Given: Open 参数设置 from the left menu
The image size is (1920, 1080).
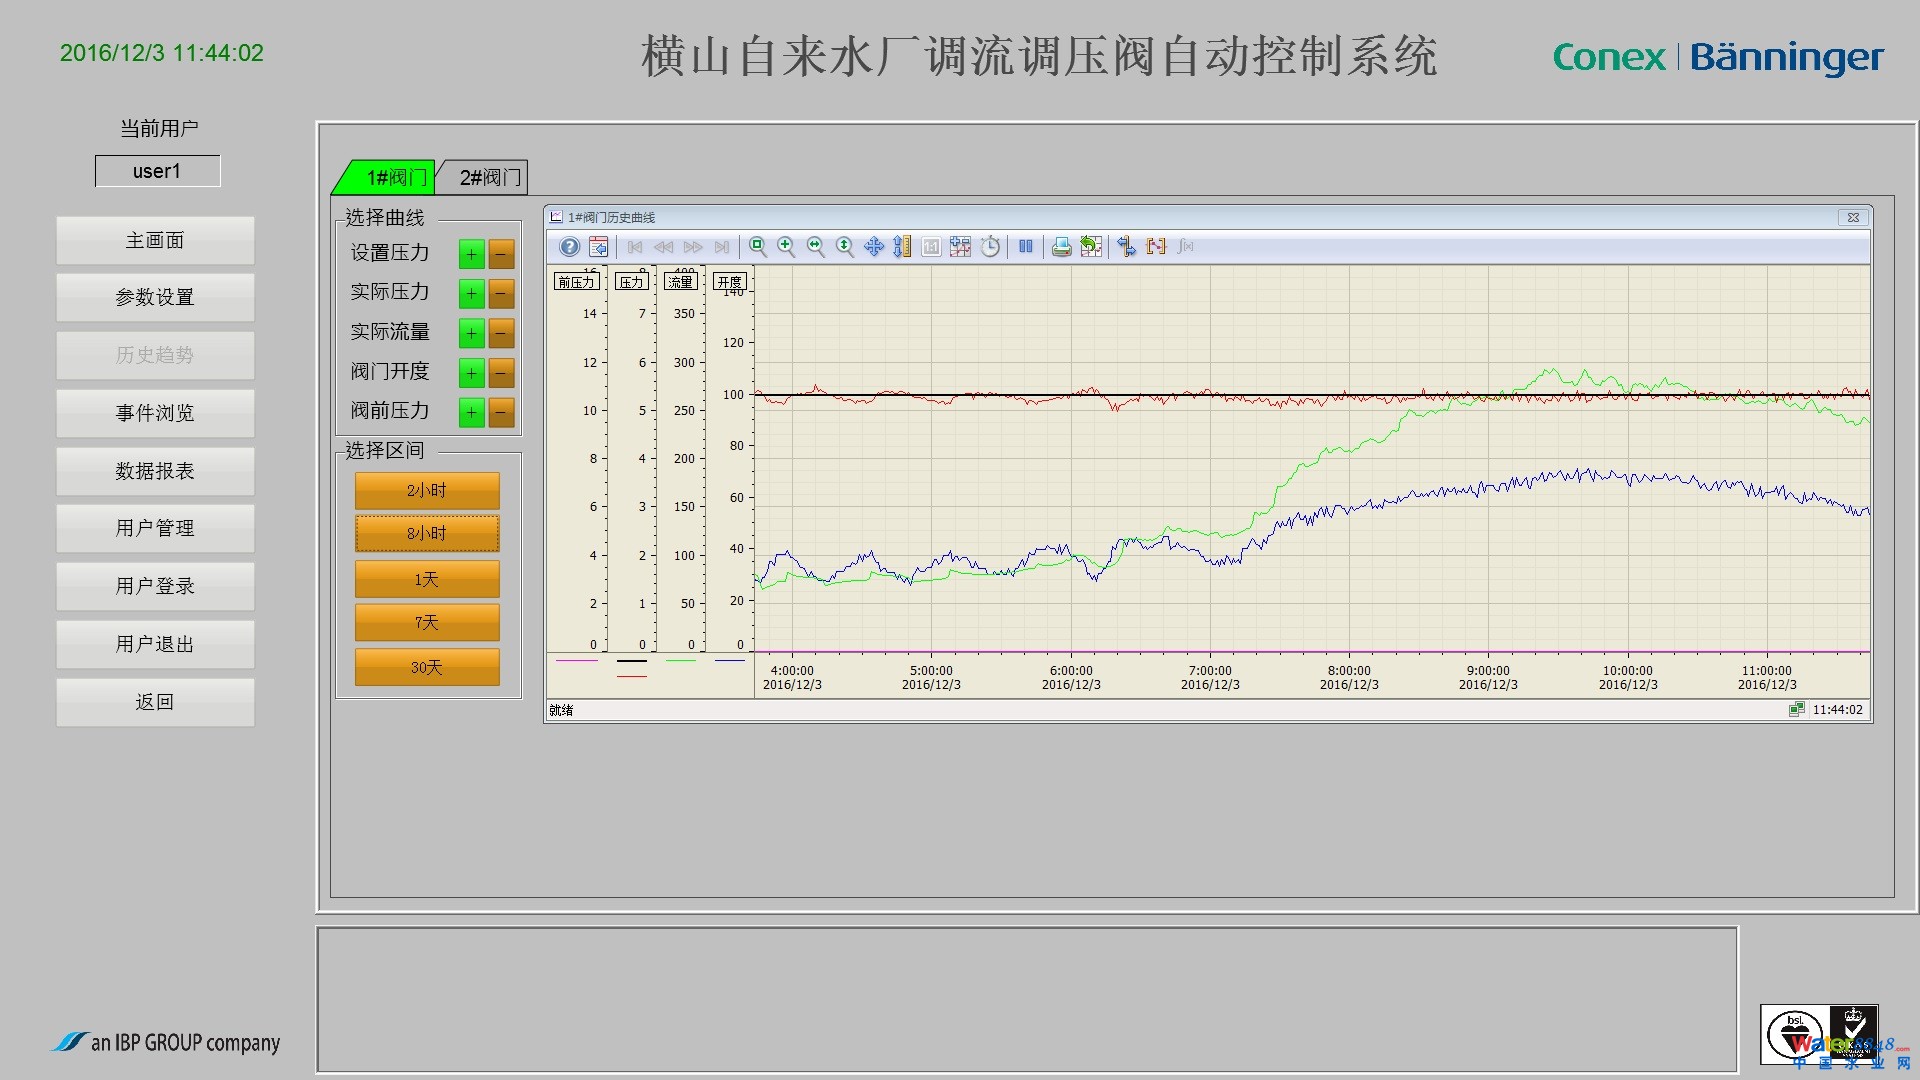Looking at the screenshot, I should coord(155,298).
